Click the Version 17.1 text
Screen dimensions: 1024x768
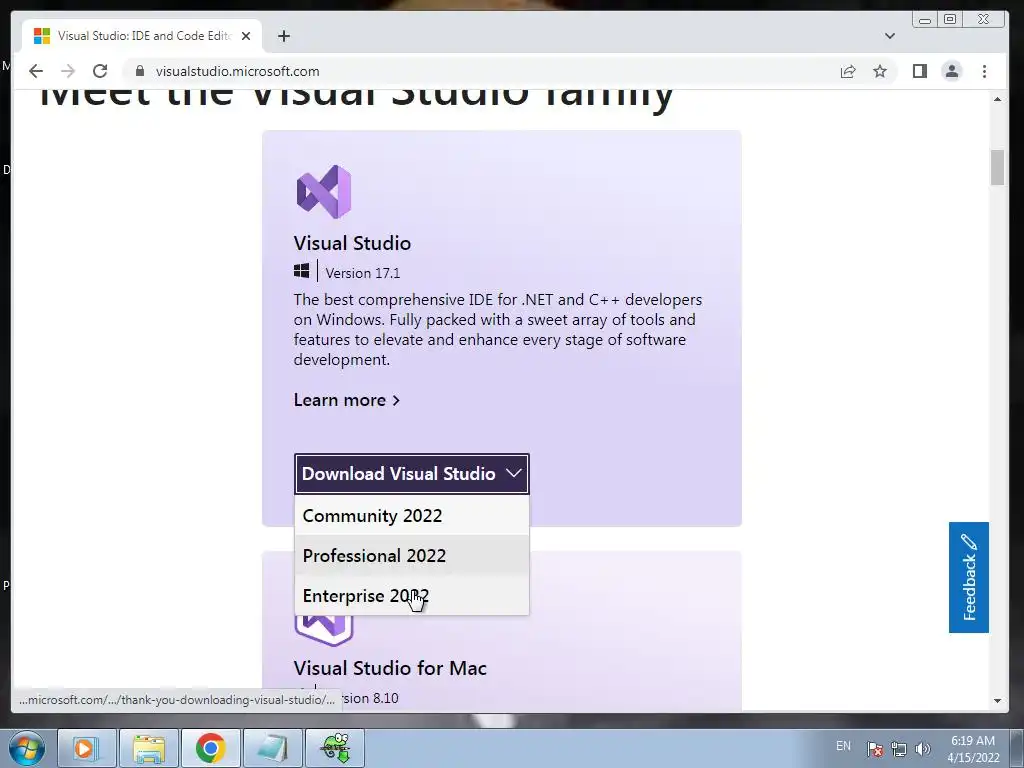coord(362,273)
